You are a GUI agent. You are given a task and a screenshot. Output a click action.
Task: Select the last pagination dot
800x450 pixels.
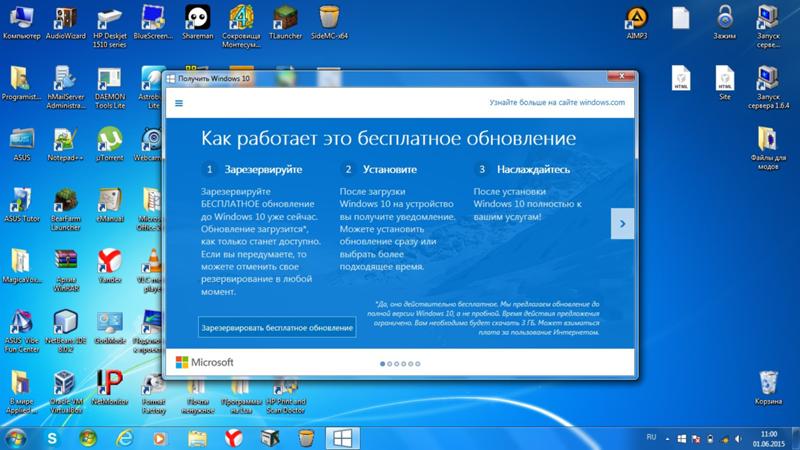(418, 364)
